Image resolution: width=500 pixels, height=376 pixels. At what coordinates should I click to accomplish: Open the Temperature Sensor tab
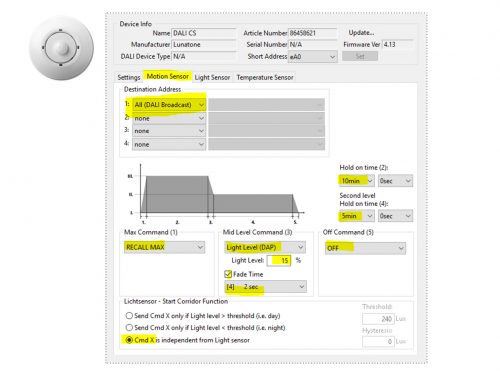(x=265, y=77)
